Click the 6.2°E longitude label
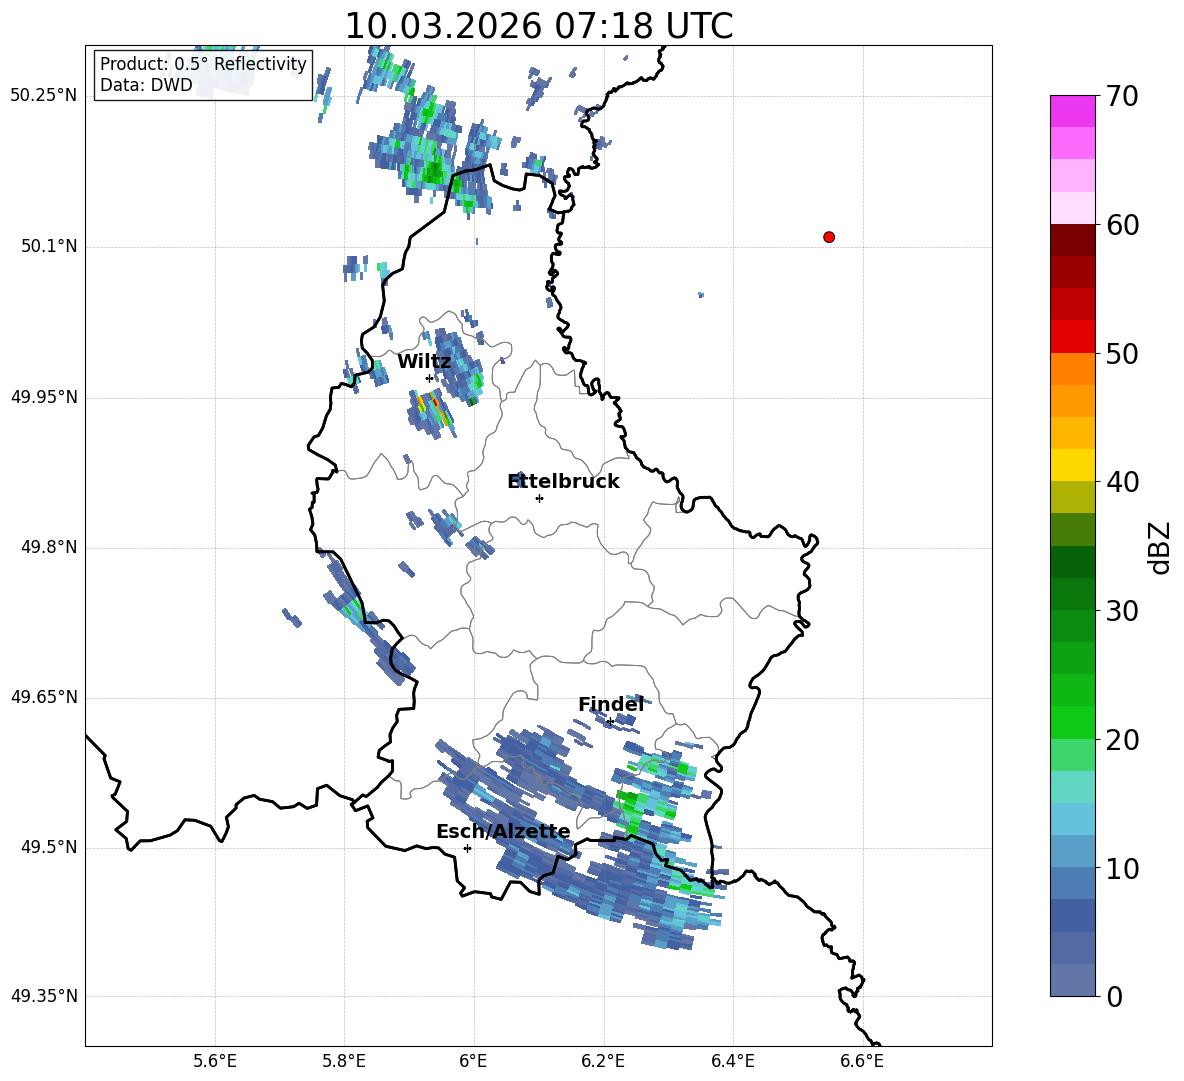1184x1081 pixels. point(603,1061)
